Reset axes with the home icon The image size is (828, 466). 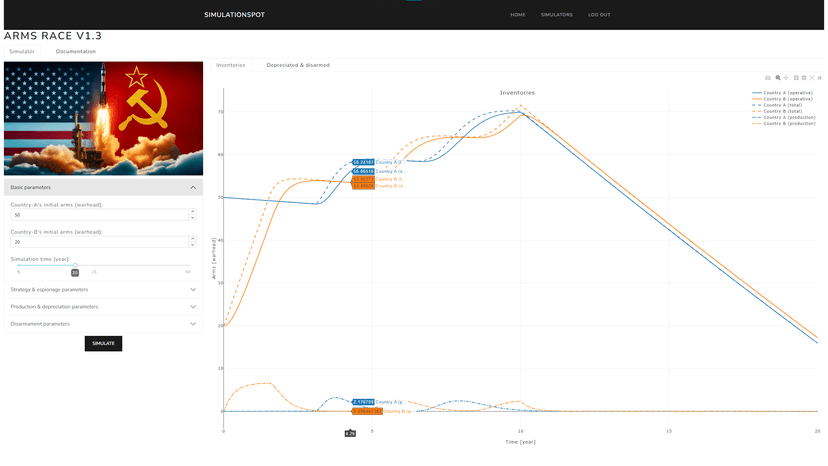(x=821, y=77)
